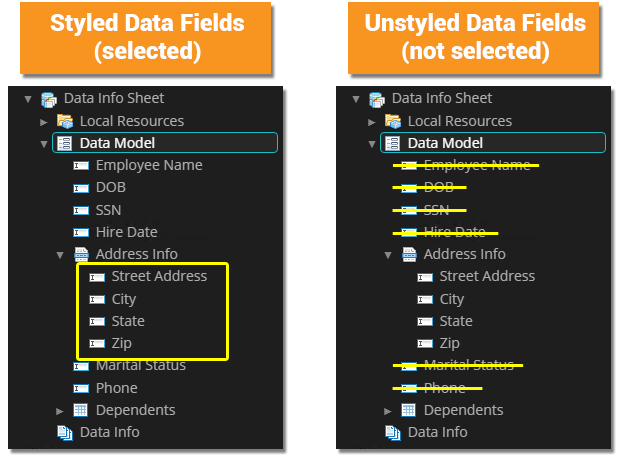Screen dimensions: 621x455
Task: Select City field in left panel
Action: tap(123, 299)
